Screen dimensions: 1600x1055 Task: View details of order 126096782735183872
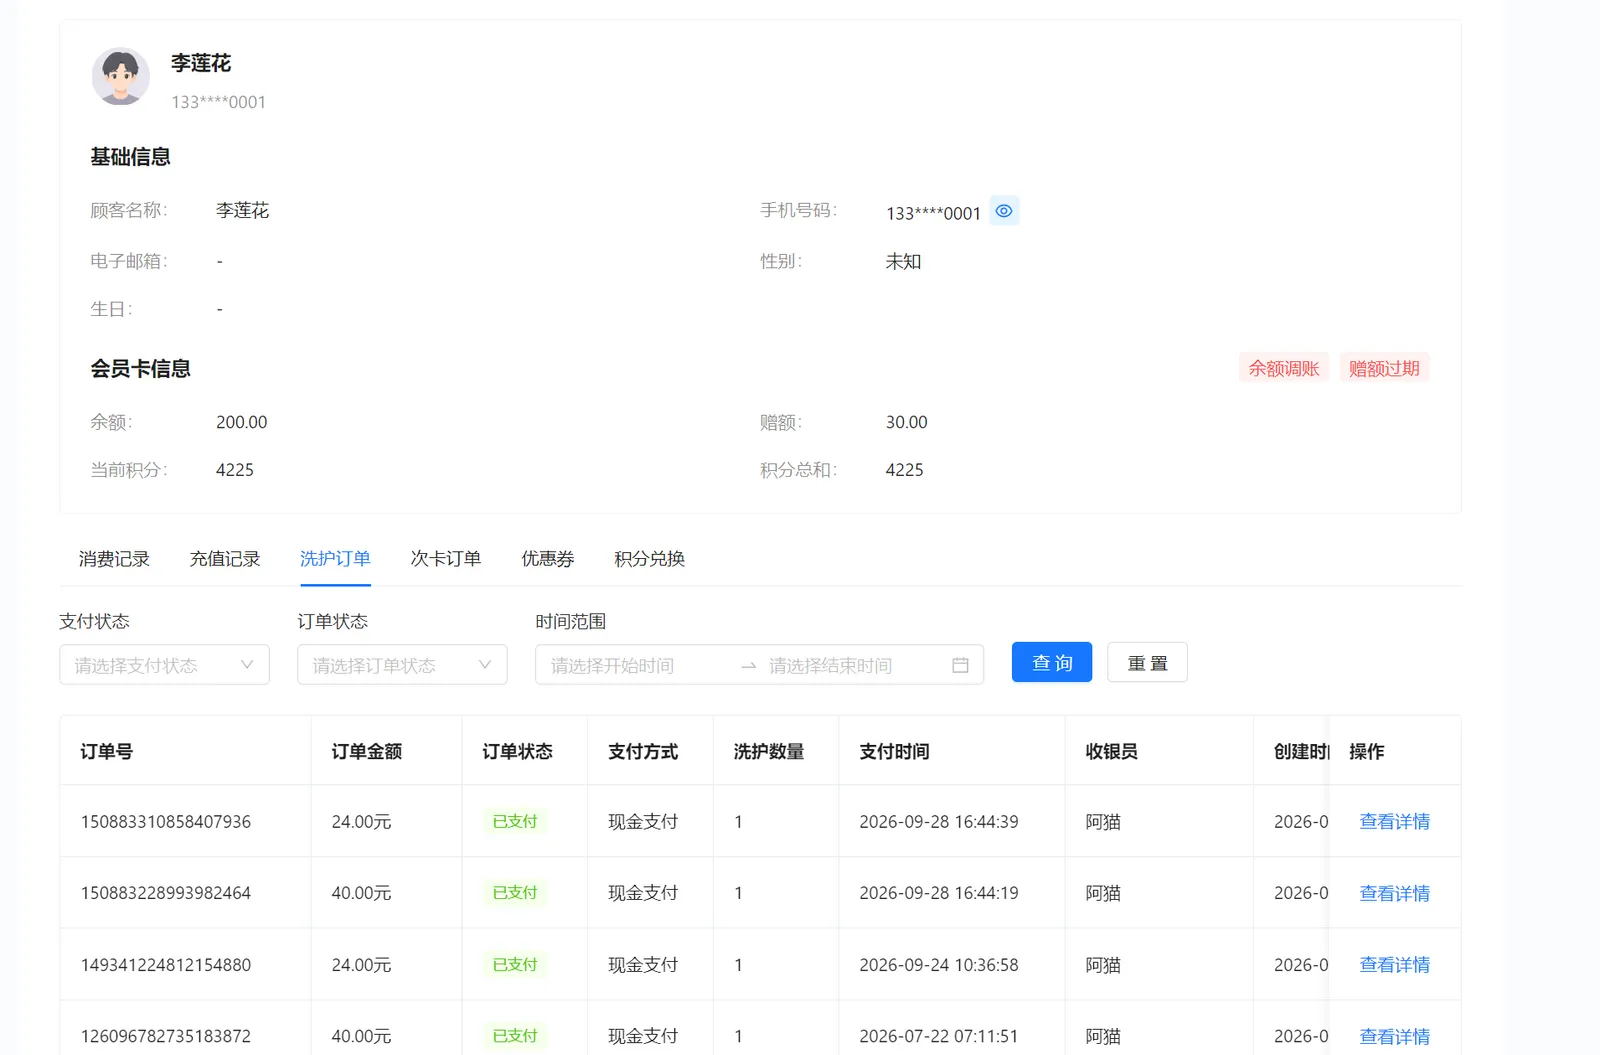click(x=1394, y=1036)
